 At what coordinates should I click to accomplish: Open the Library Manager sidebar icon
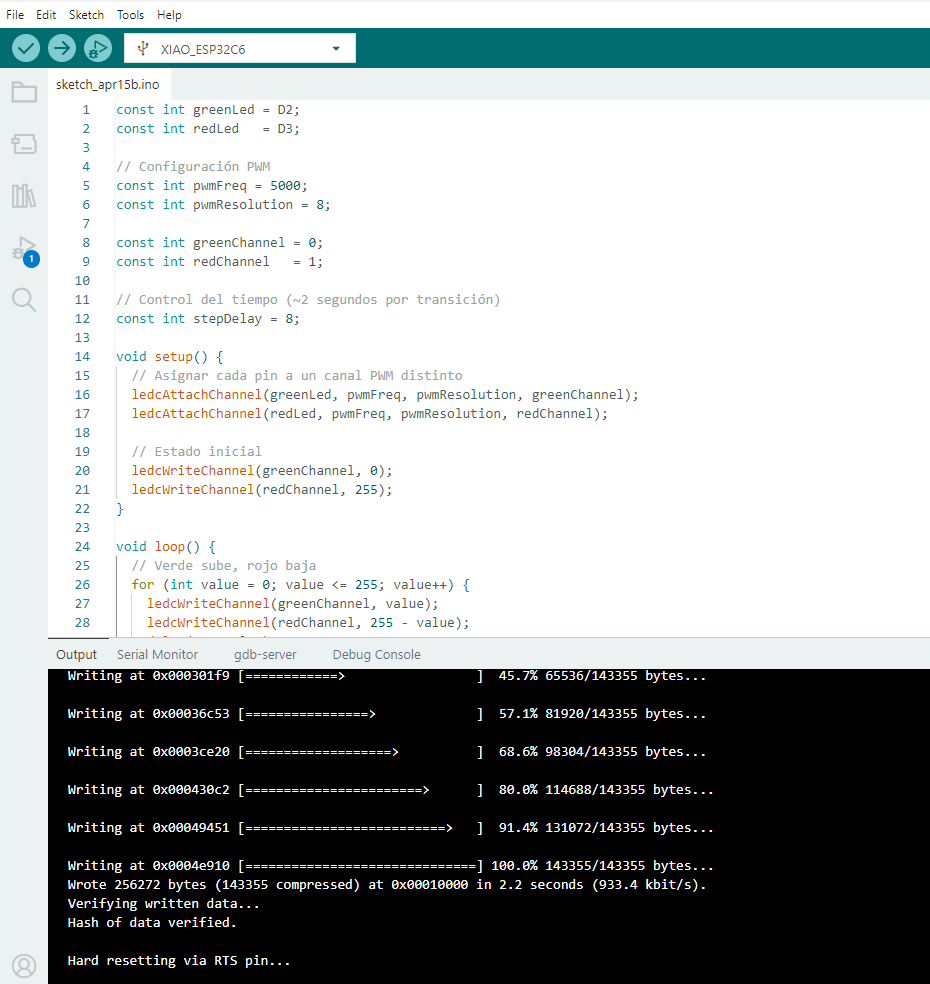coord(24,196)
